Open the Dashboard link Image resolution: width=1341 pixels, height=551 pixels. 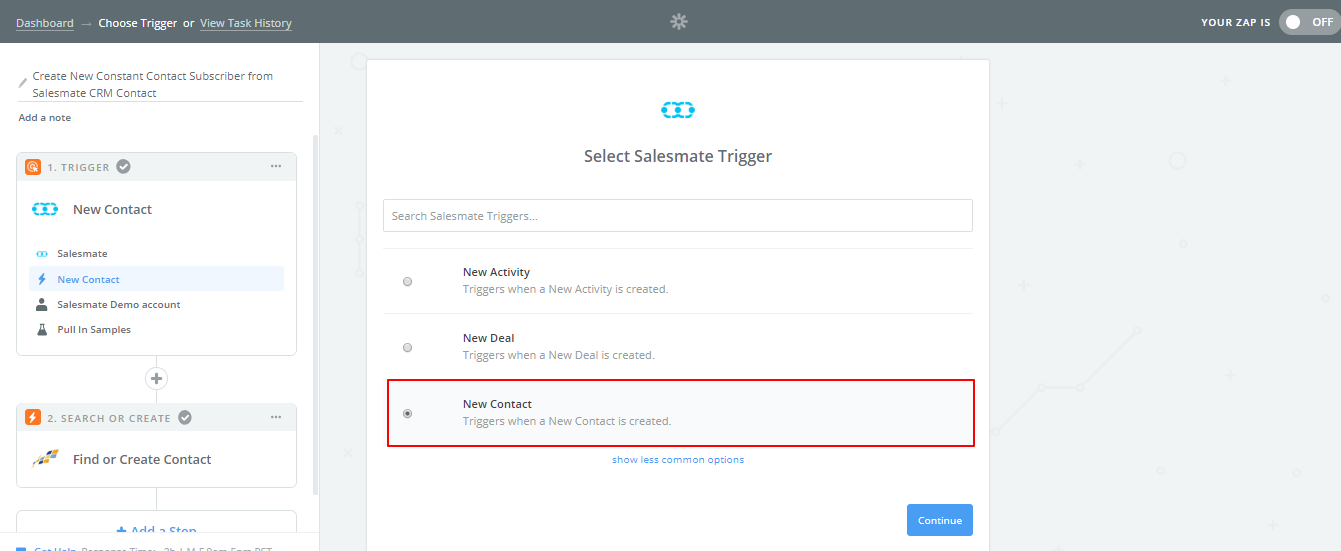click(x=45, y=23)
